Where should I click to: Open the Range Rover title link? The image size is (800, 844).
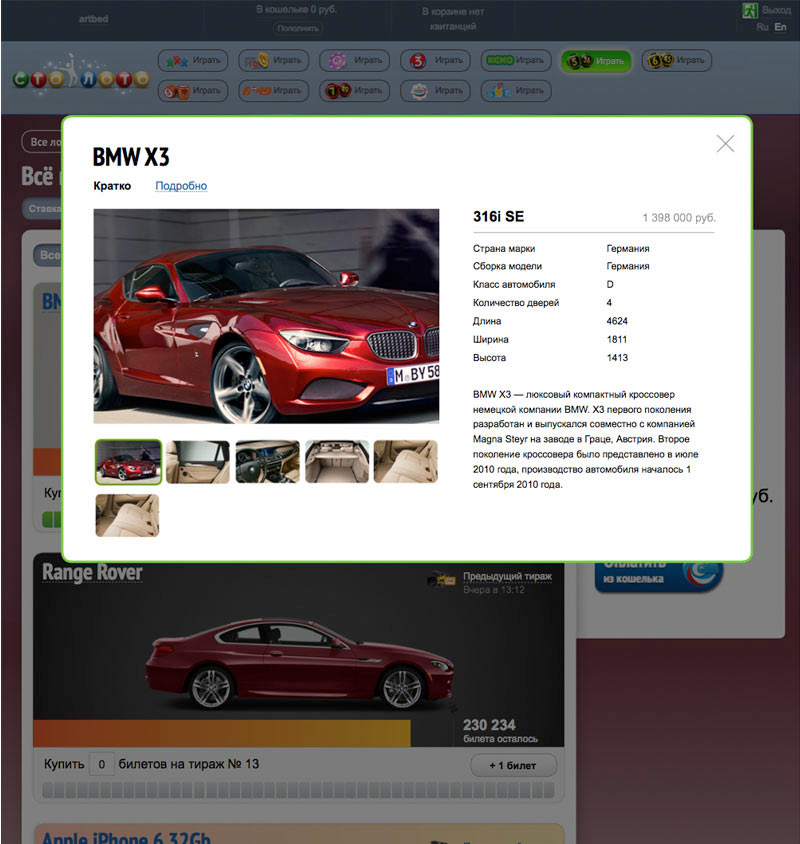click(92, 573)
